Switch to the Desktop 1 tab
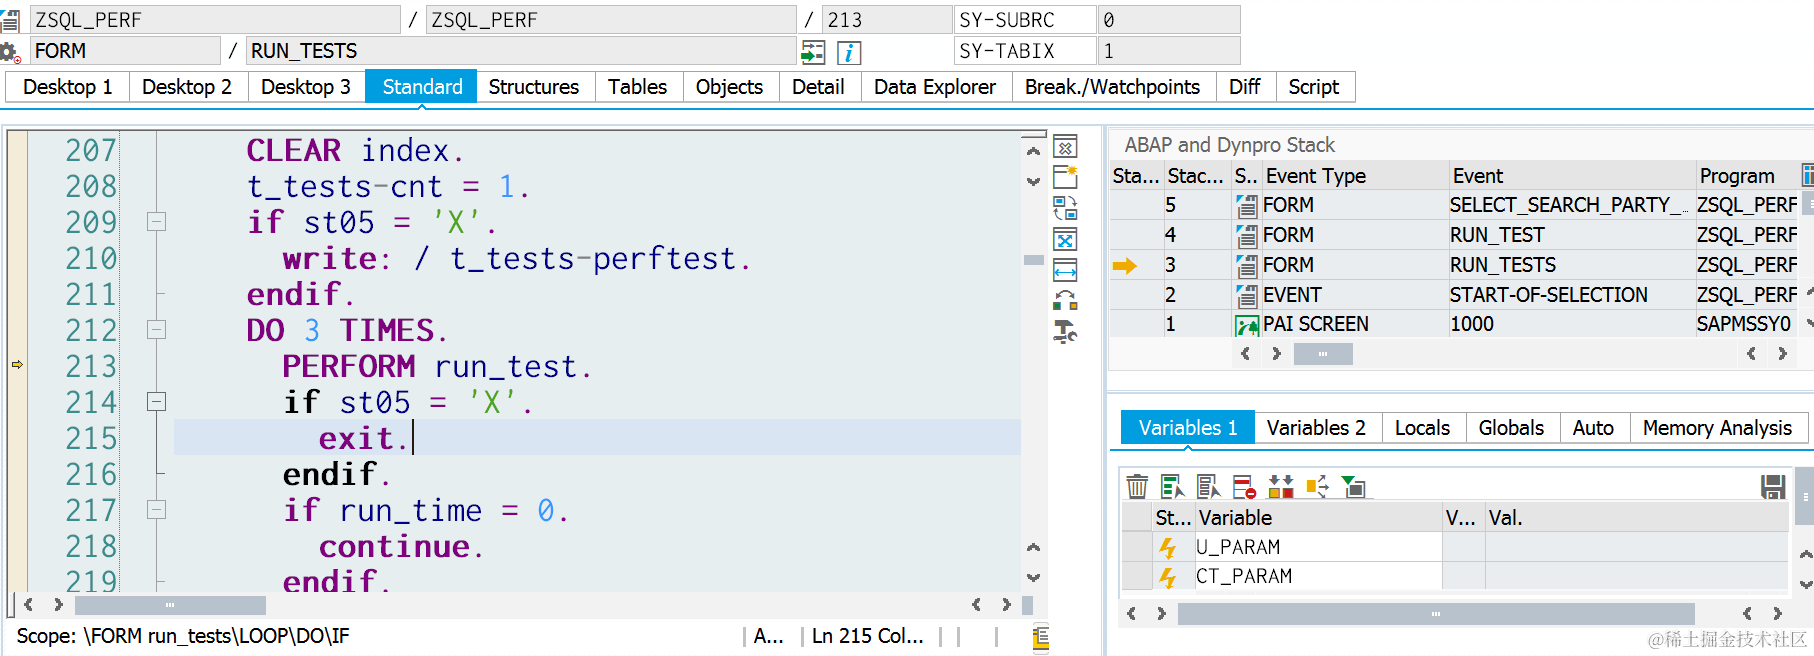 coord(68,87)
